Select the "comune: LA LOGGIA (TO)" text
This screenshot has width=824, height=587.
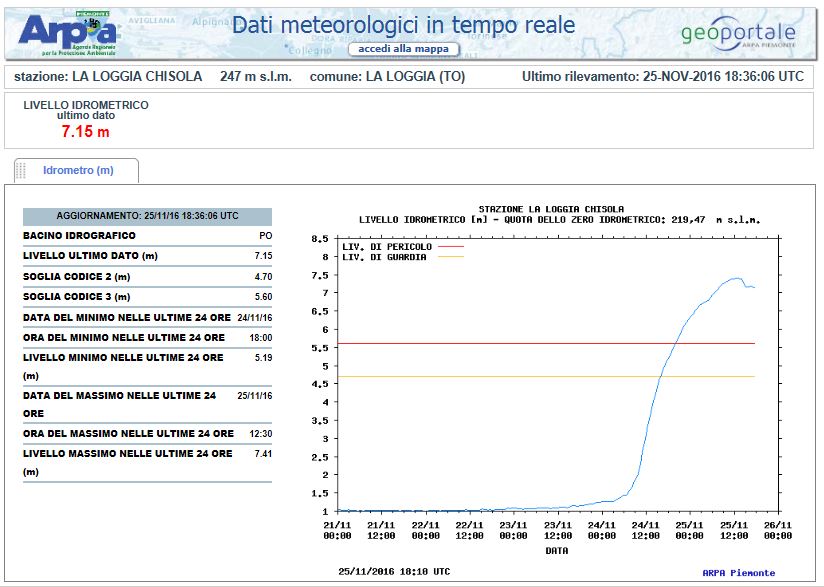click(387, 77)
